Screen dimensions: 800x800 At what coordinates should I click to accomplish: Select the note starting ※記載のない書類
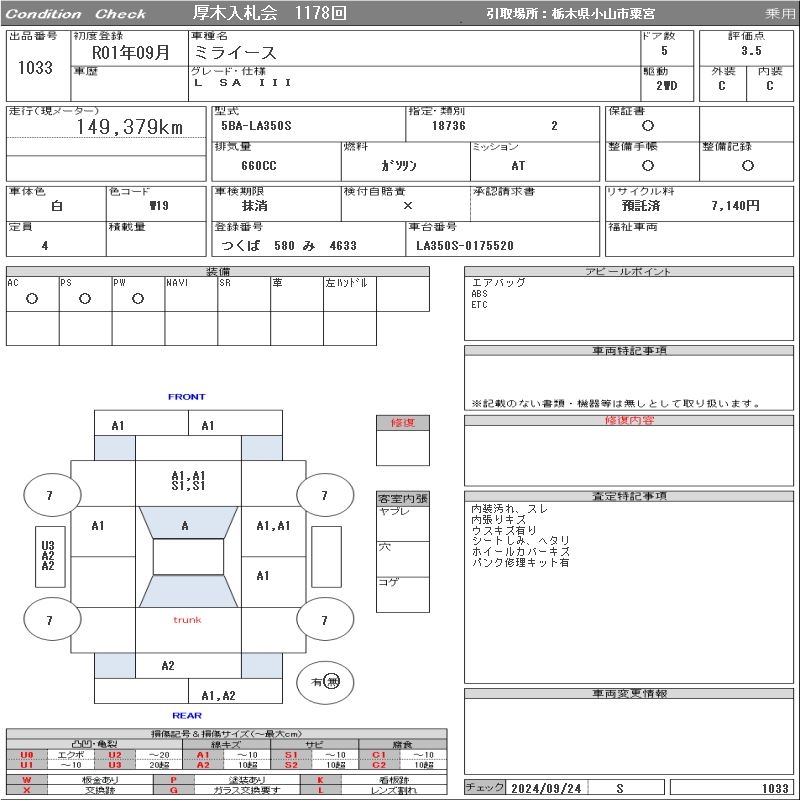click(616, 404)
